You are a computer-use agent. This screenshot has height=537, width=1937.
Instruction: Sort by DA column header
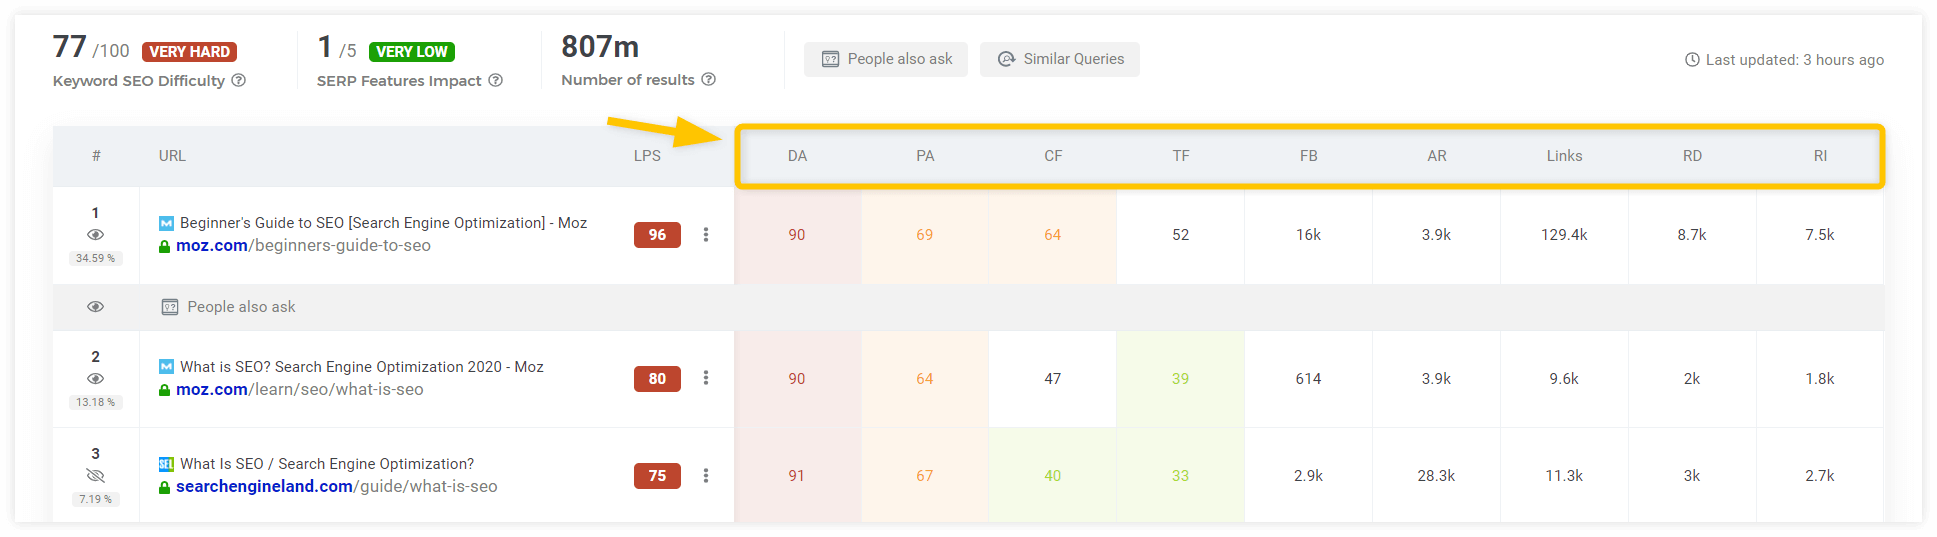click(x=797, y=156)
